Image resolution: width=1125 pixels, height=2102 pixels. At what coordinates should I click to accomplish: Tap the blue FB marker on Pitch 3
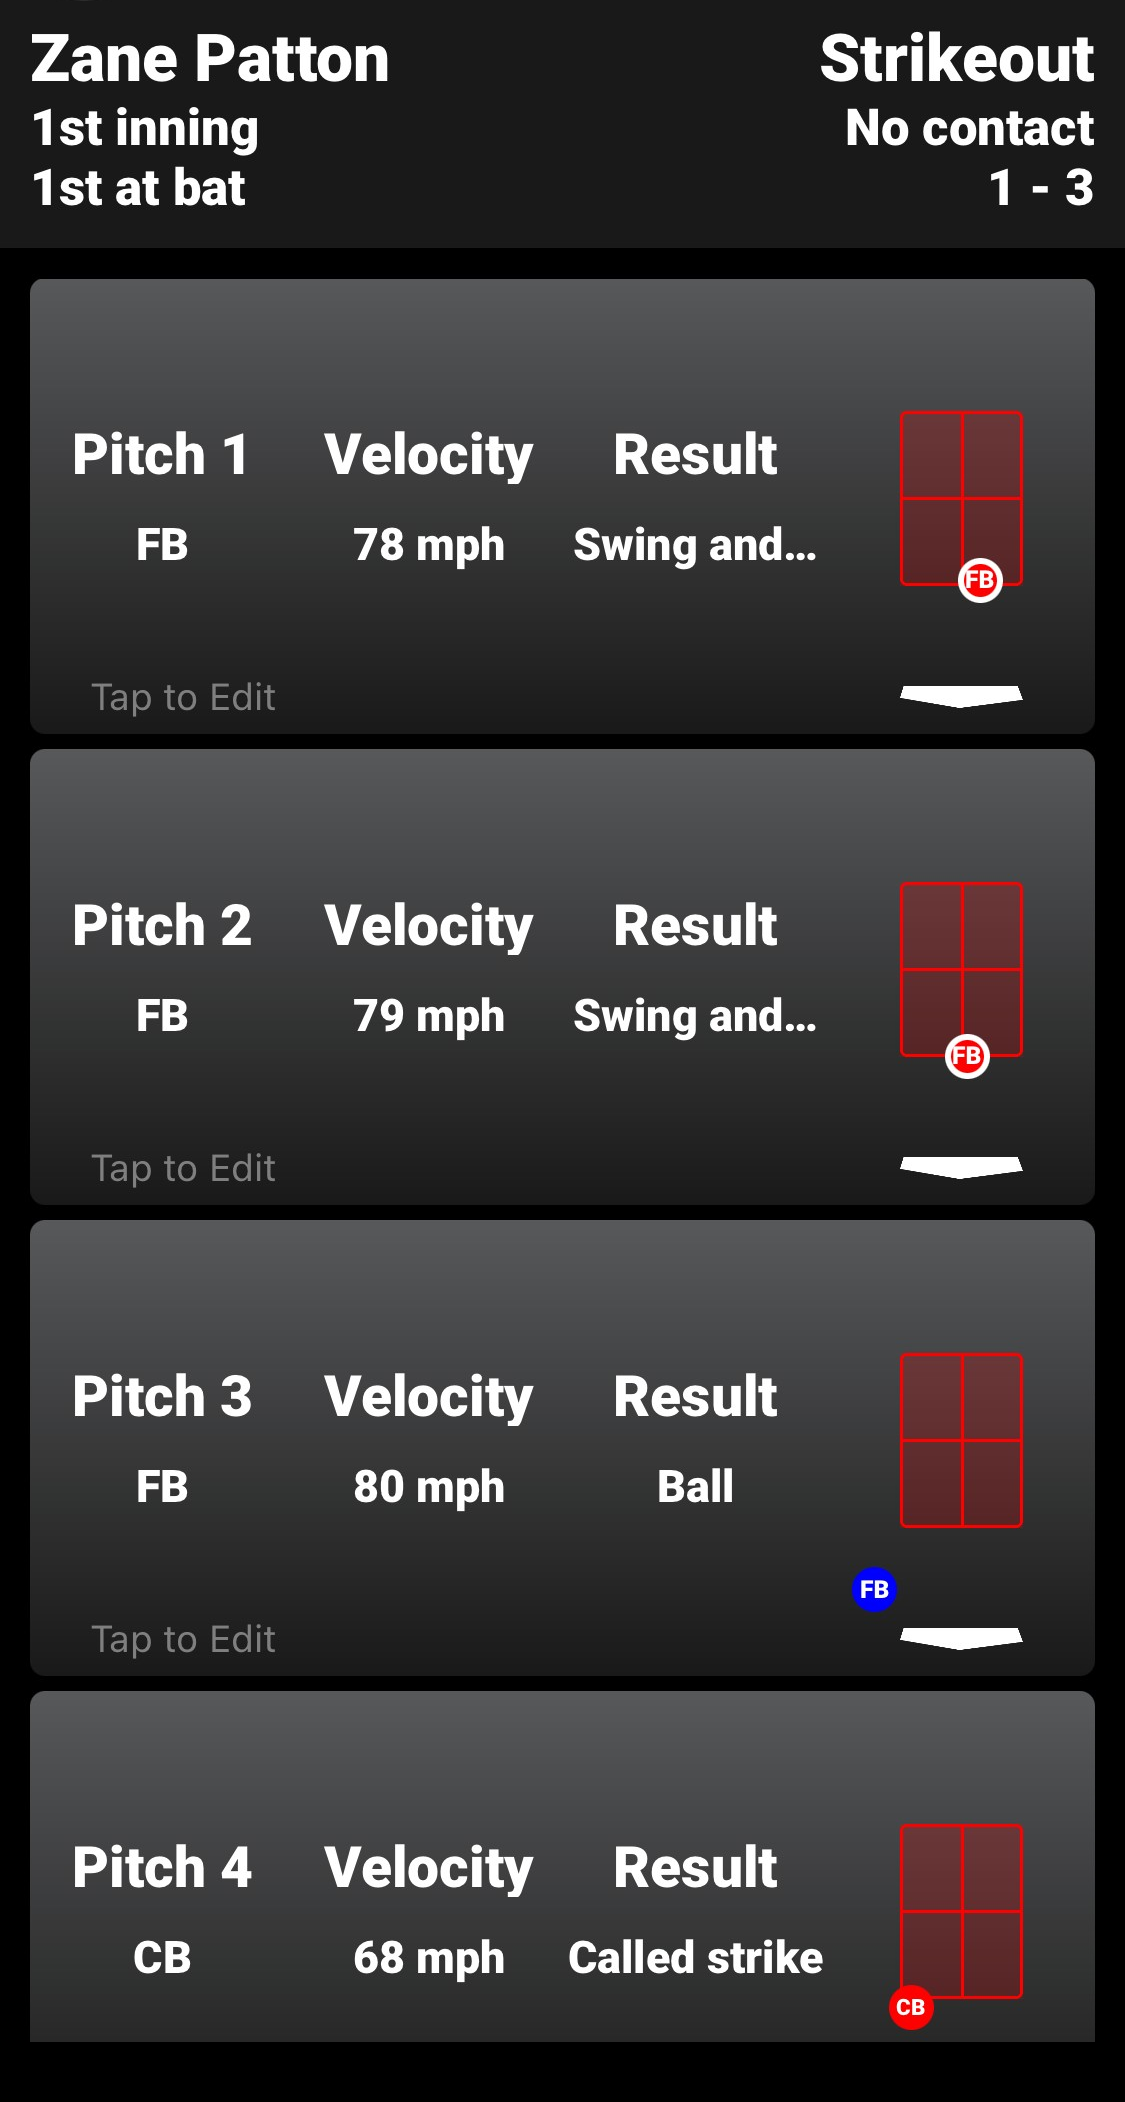coord(874,1589)
